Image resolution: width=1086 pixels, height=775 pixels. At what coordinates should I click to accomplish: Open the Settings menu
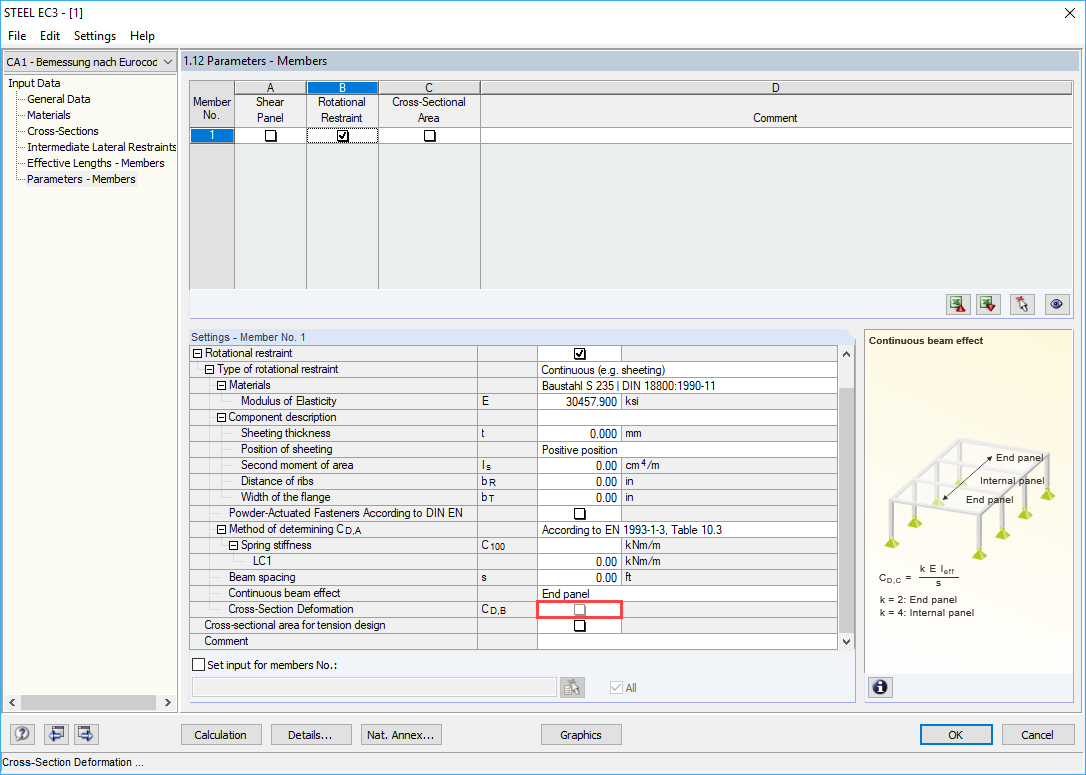click(x=94, y=35)
